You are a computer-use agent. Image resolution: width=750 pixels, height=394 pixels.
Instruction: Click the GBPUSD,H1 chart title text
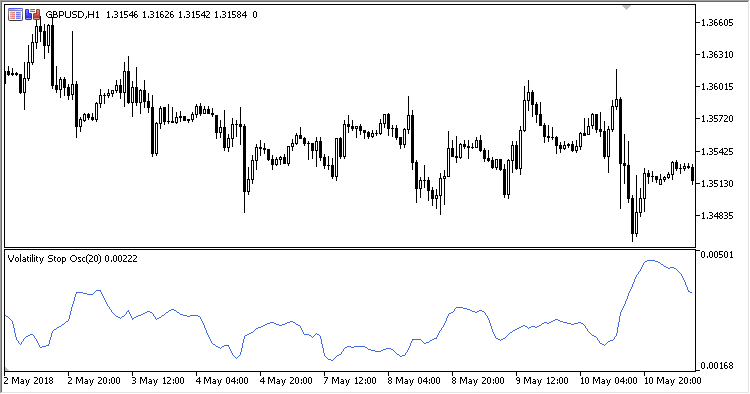[72, 15]
